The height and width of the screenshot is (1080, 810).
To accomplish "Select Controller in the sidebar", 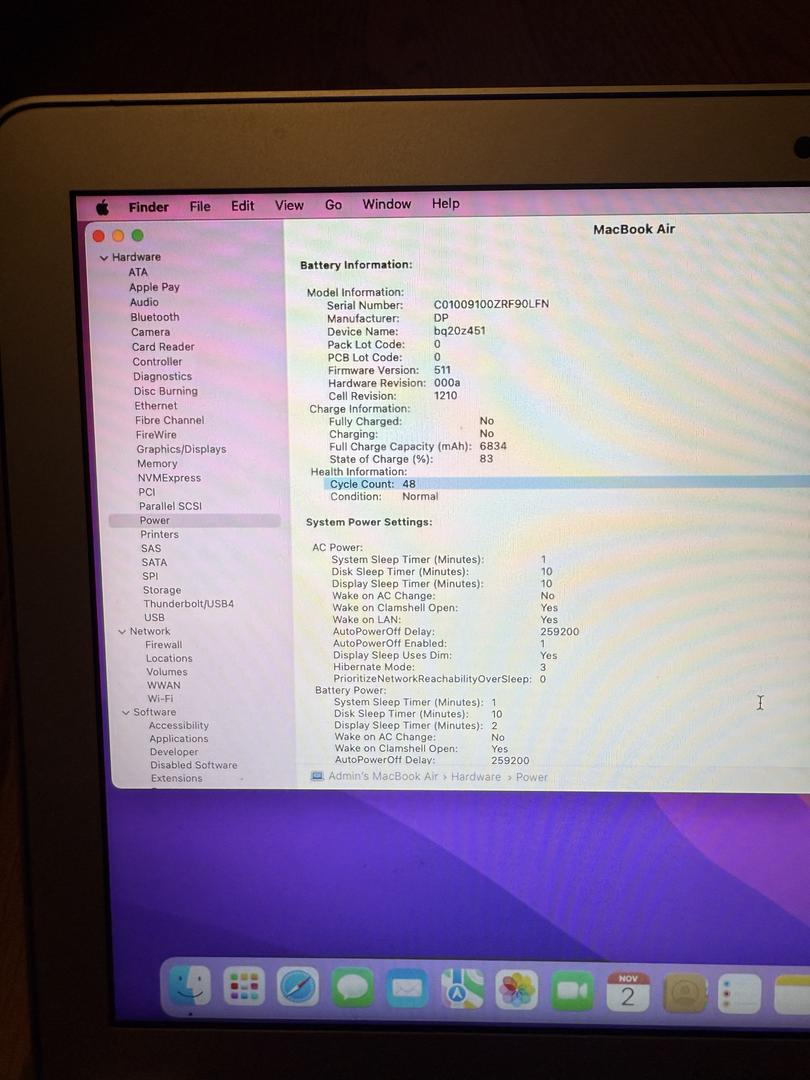I will click(x=157, y=362).
